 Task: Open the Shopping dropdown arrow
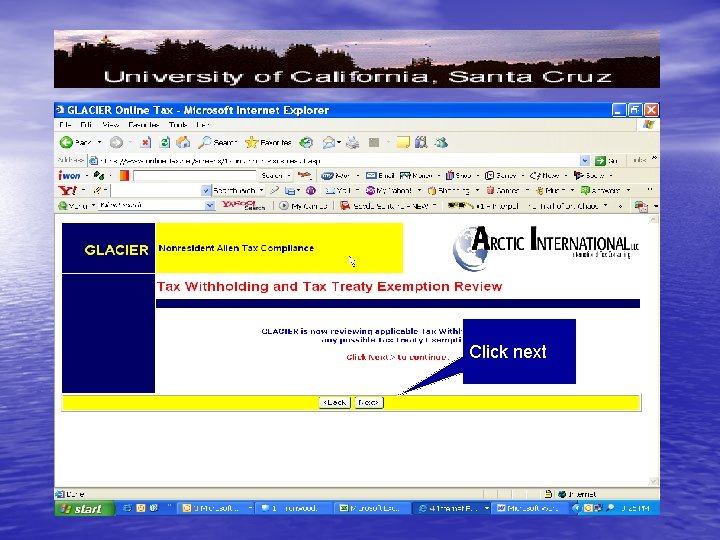[477, 190]
